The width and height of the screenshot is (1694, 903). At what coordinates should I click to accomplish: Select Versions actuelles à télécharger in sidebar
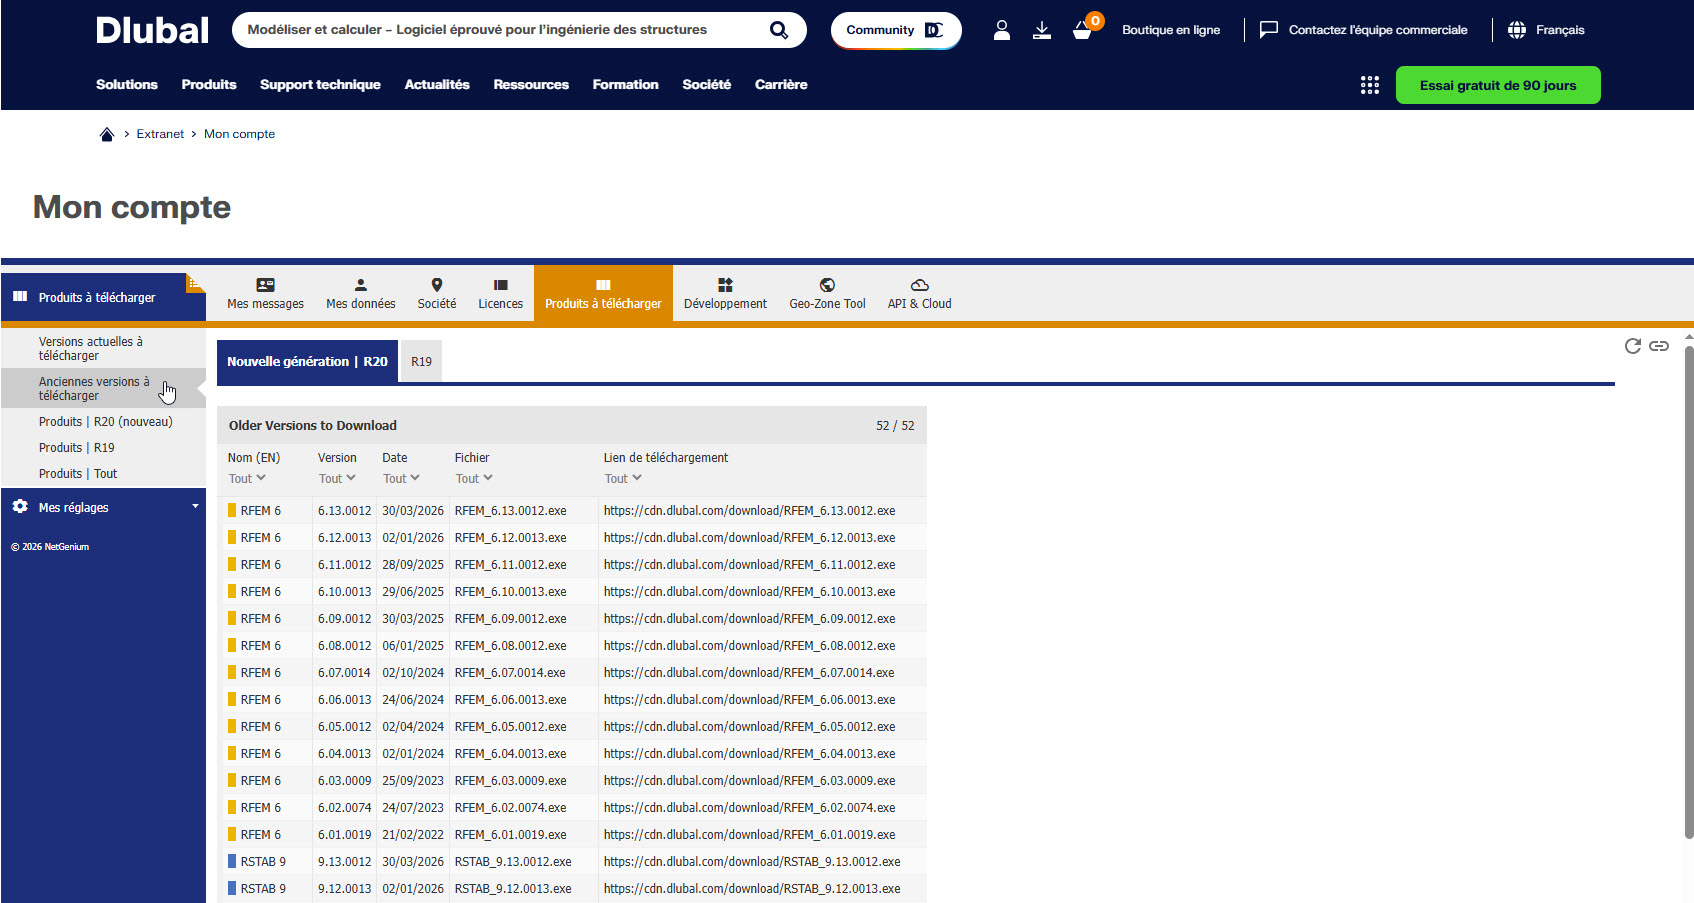[104, 348]
